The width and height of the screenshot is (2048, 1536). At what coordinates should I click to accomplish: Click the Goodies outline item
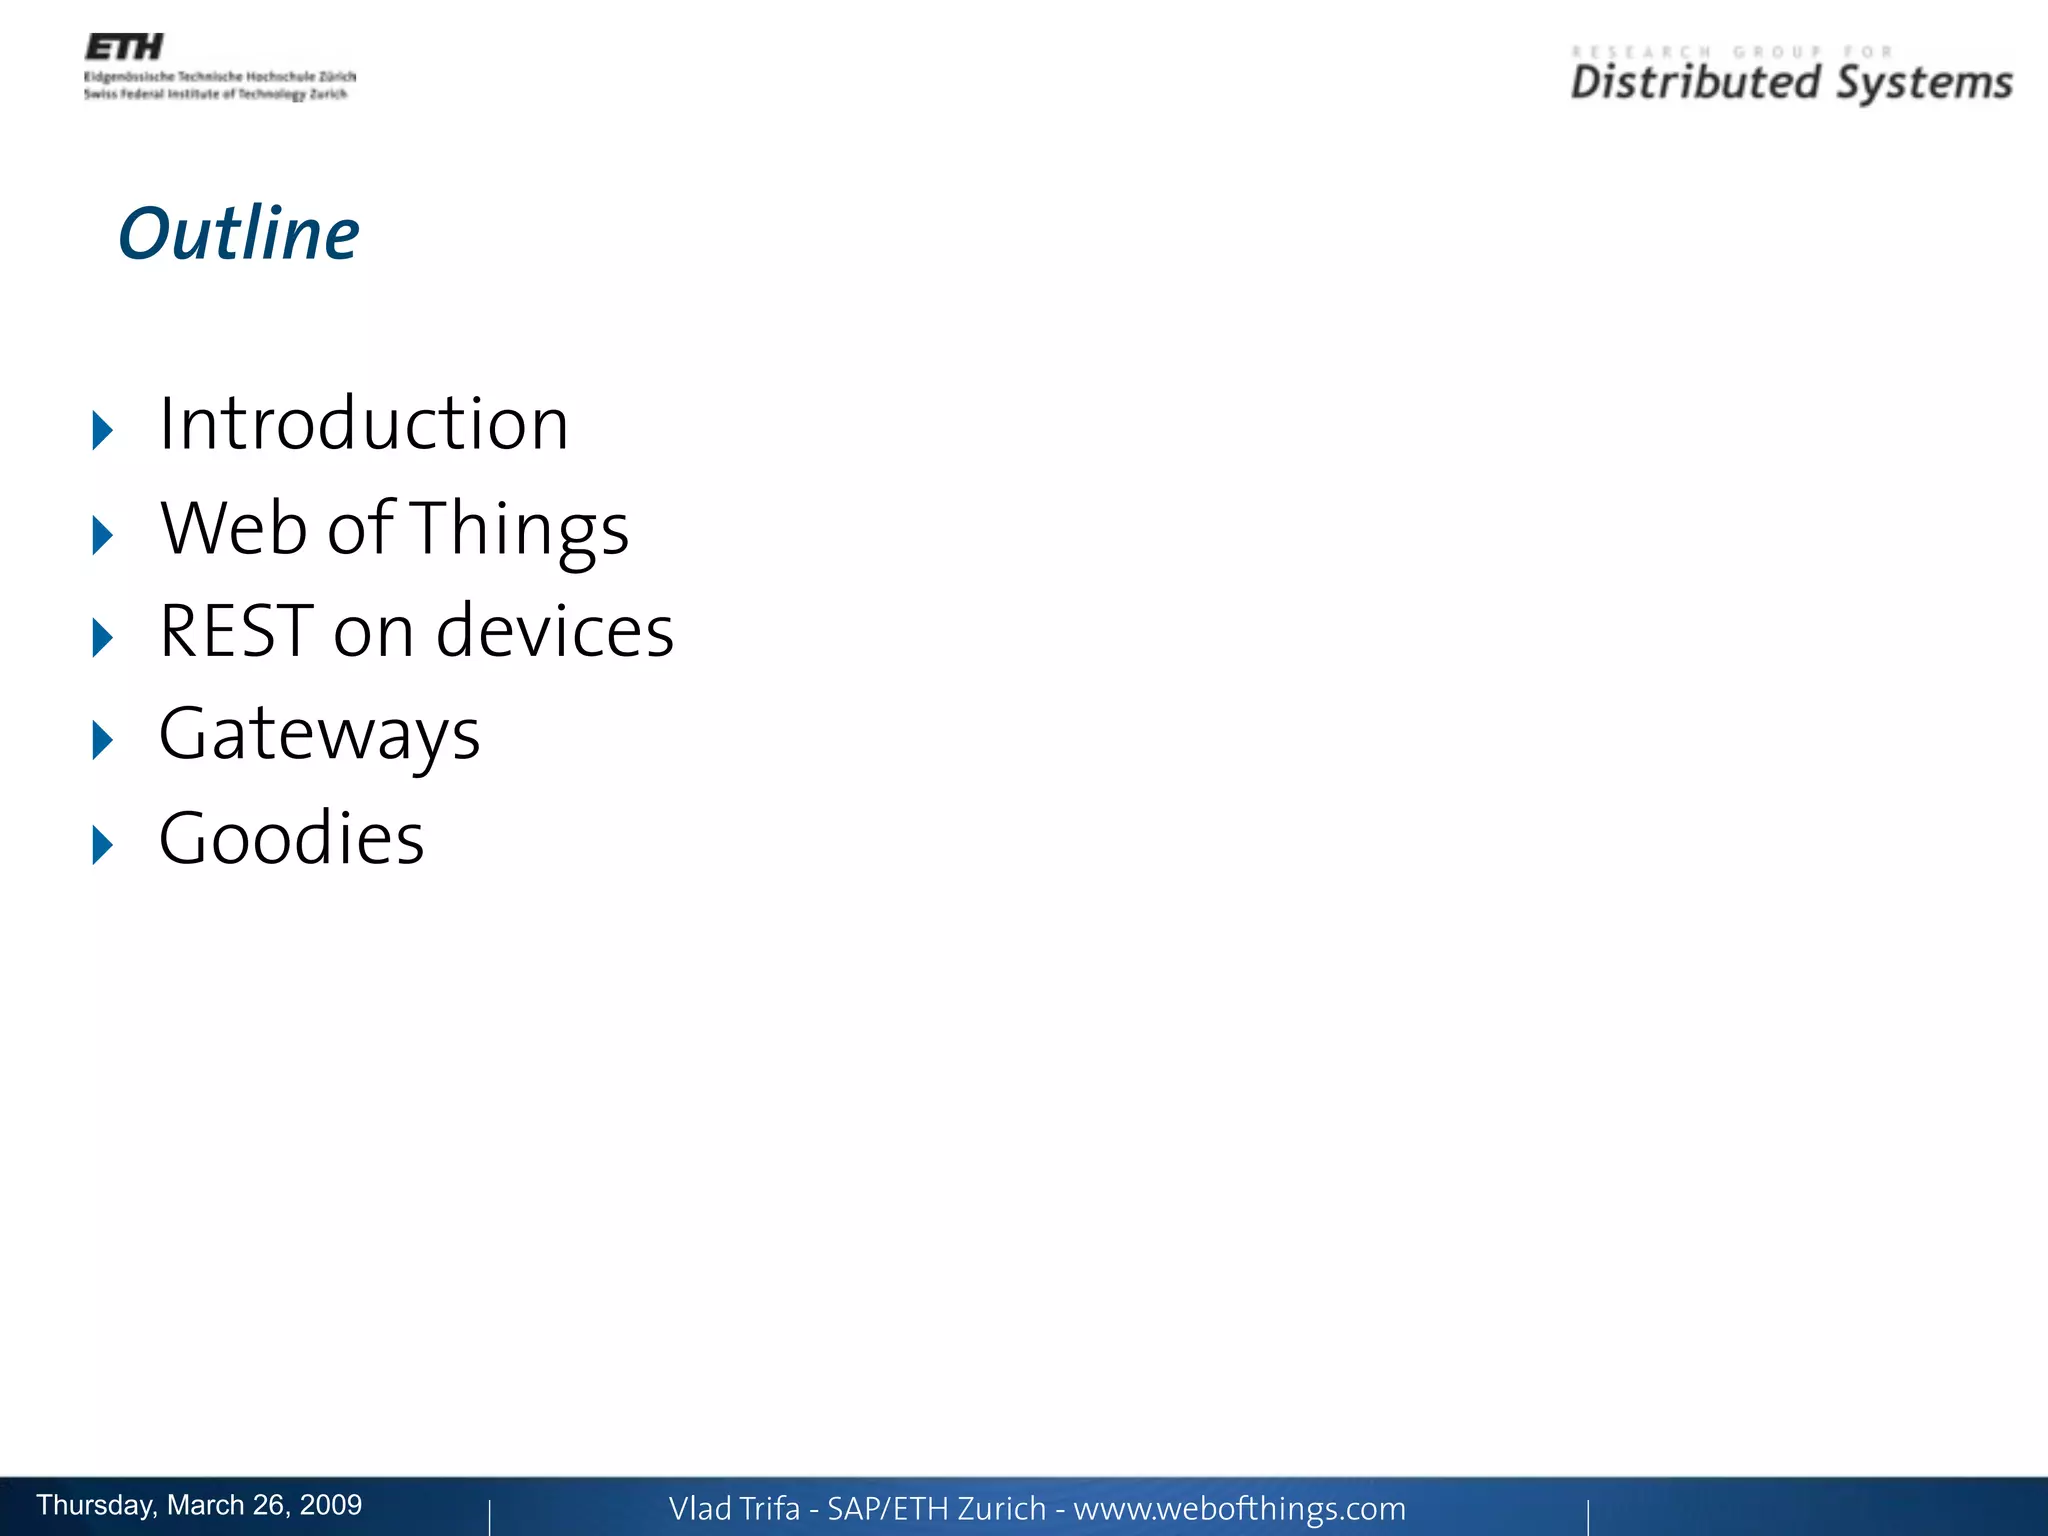291,838
